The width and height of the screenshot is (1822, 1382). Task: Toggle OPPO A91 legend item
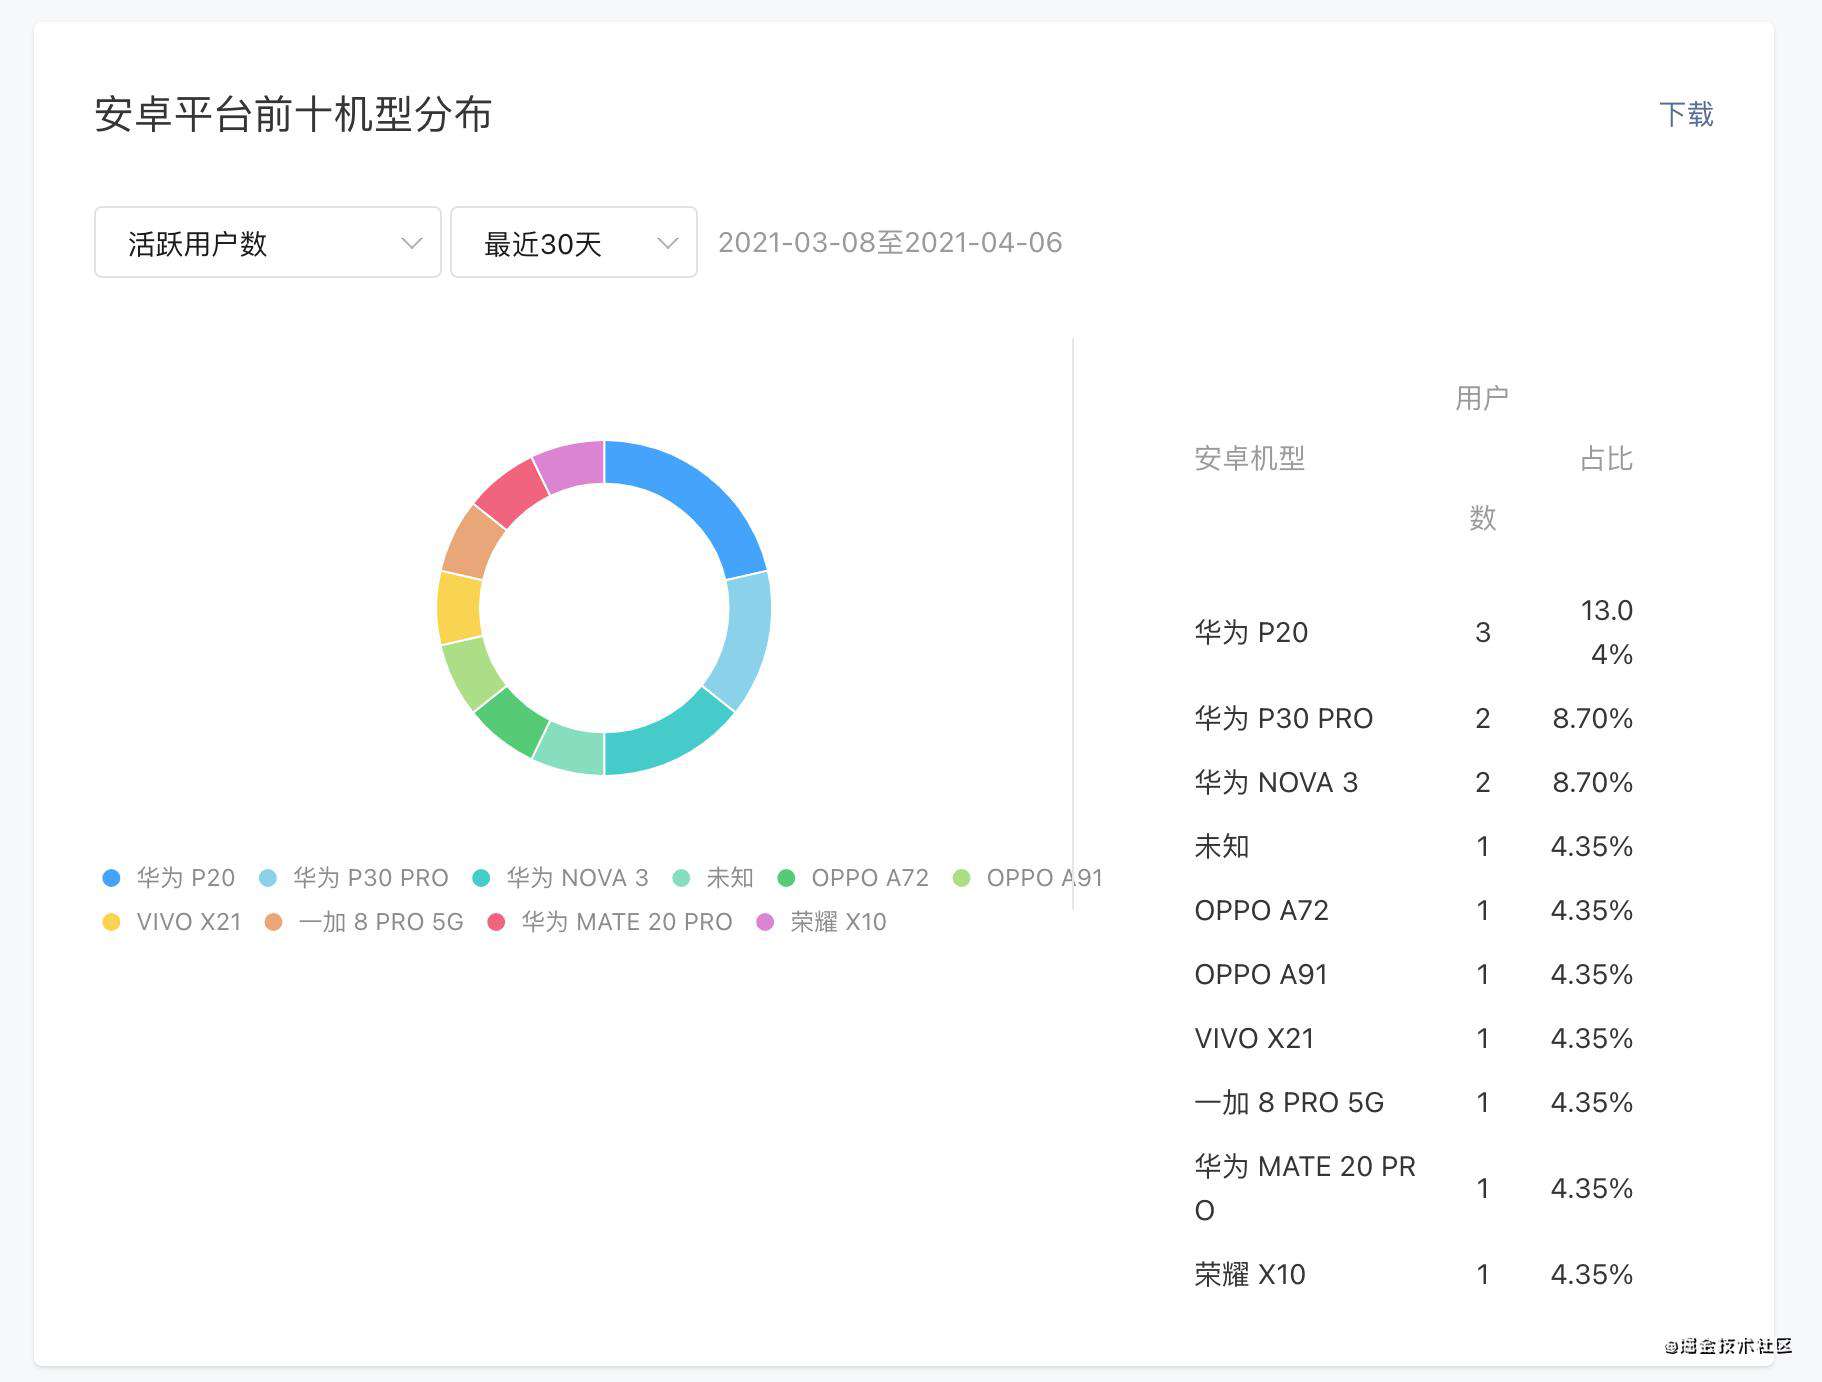tap(1027, 878)
